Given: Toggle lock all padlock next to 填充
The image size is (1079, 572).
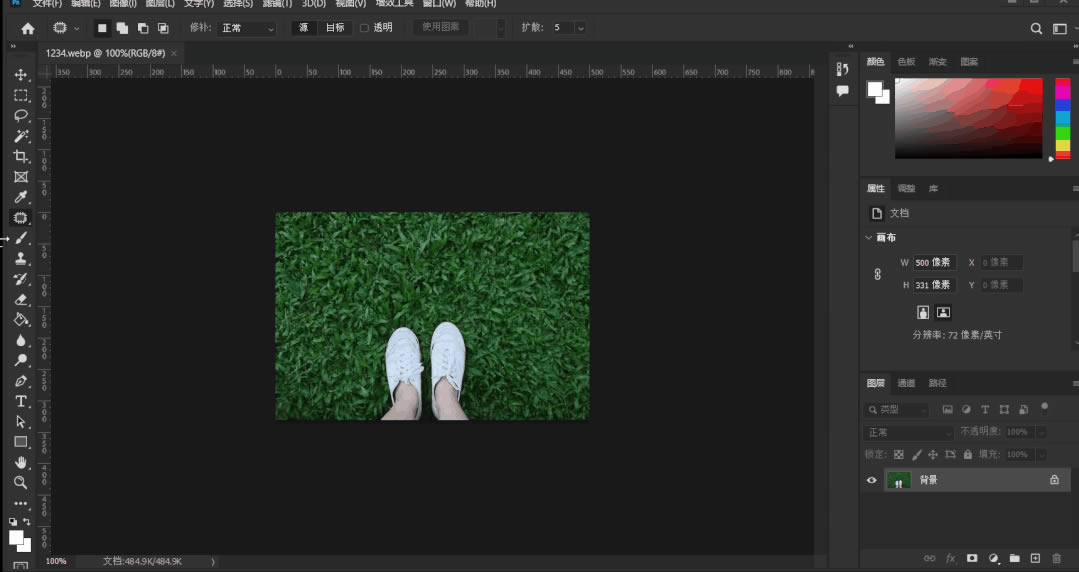Looking at the screenshot, I should (x=968, y=454).
